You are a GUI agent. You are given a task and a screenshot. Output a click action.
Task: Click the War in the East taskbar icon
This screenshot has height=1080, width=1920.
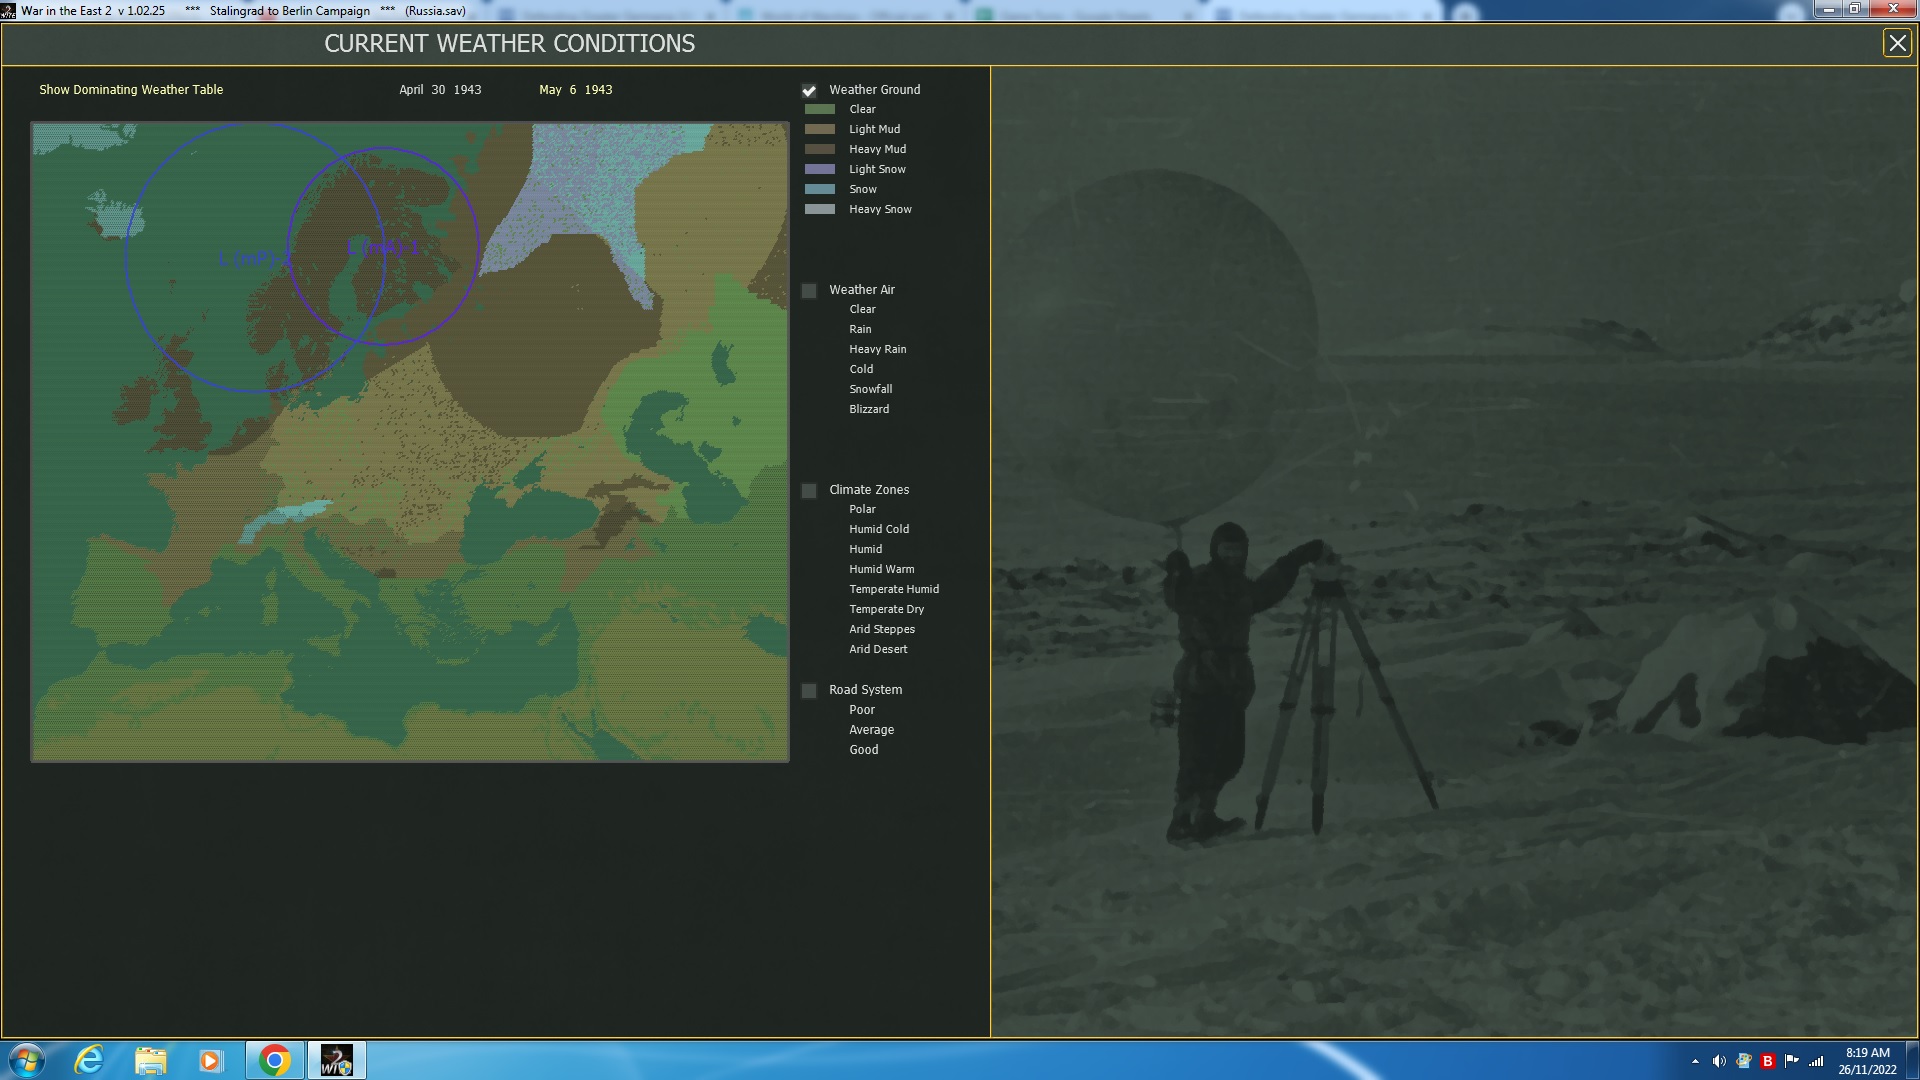(x=336, y=1060)
